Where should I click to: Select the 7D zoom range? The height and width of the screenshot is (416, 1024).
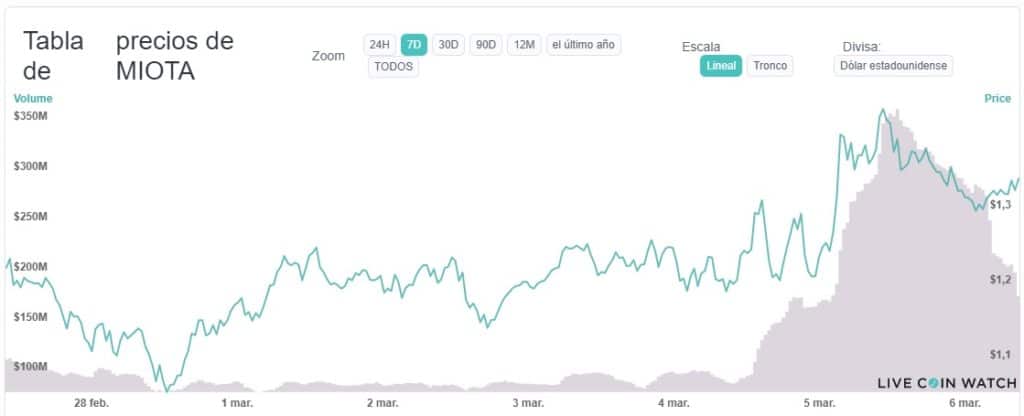tap(414, 45)
